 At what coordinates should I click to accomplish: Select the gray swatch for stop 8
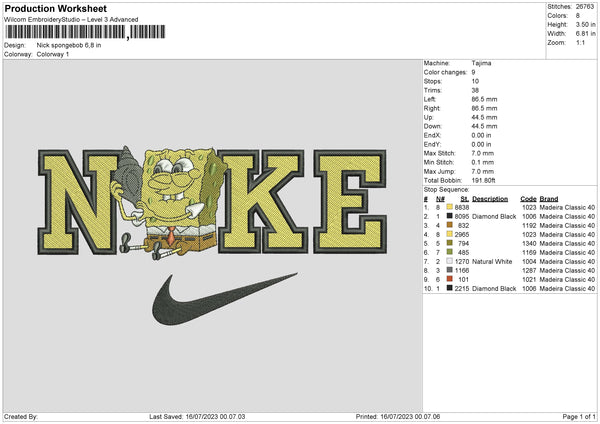pos(449,270)
